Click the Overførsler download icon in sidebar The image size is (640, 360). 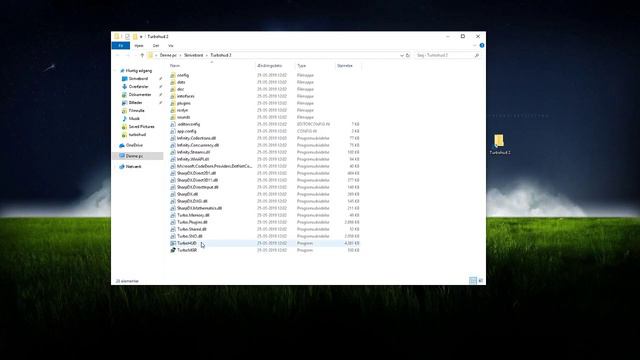click(124, 87)
